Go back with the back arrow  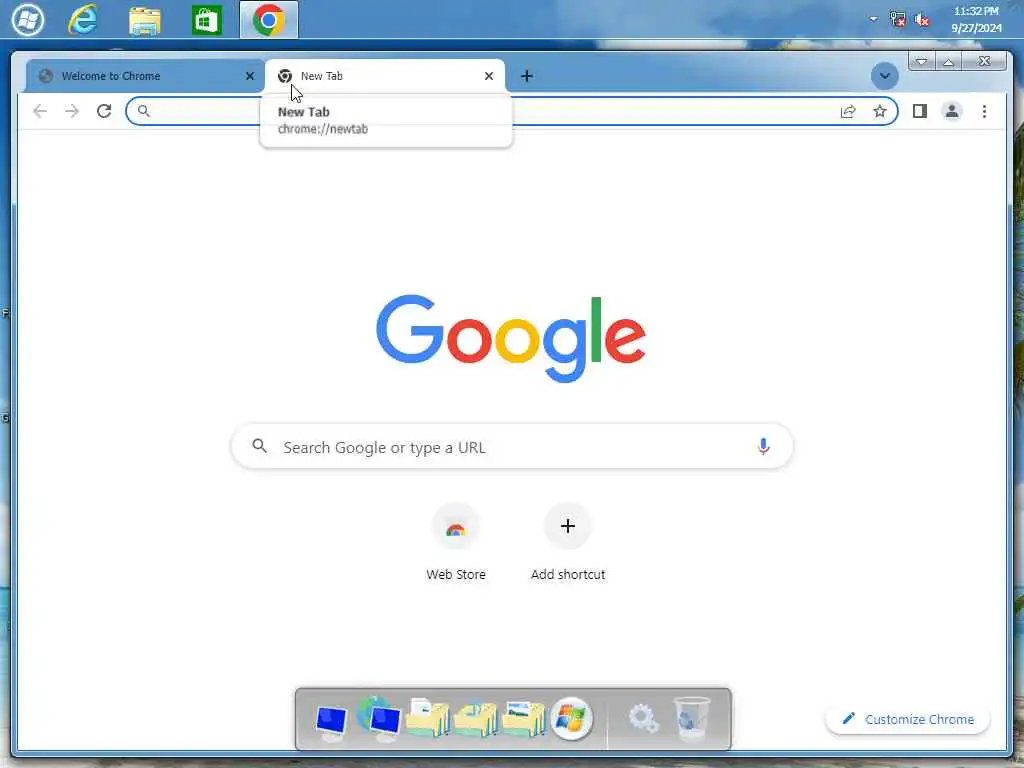click(40, 111)
